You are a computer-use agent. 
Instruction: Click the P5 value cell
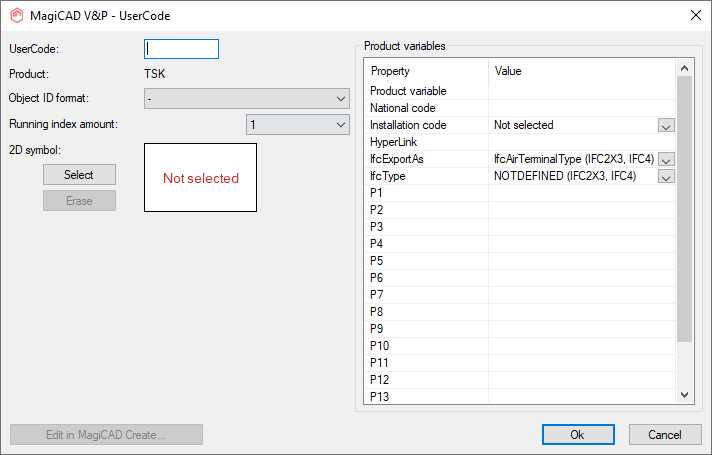coord(580,261)
